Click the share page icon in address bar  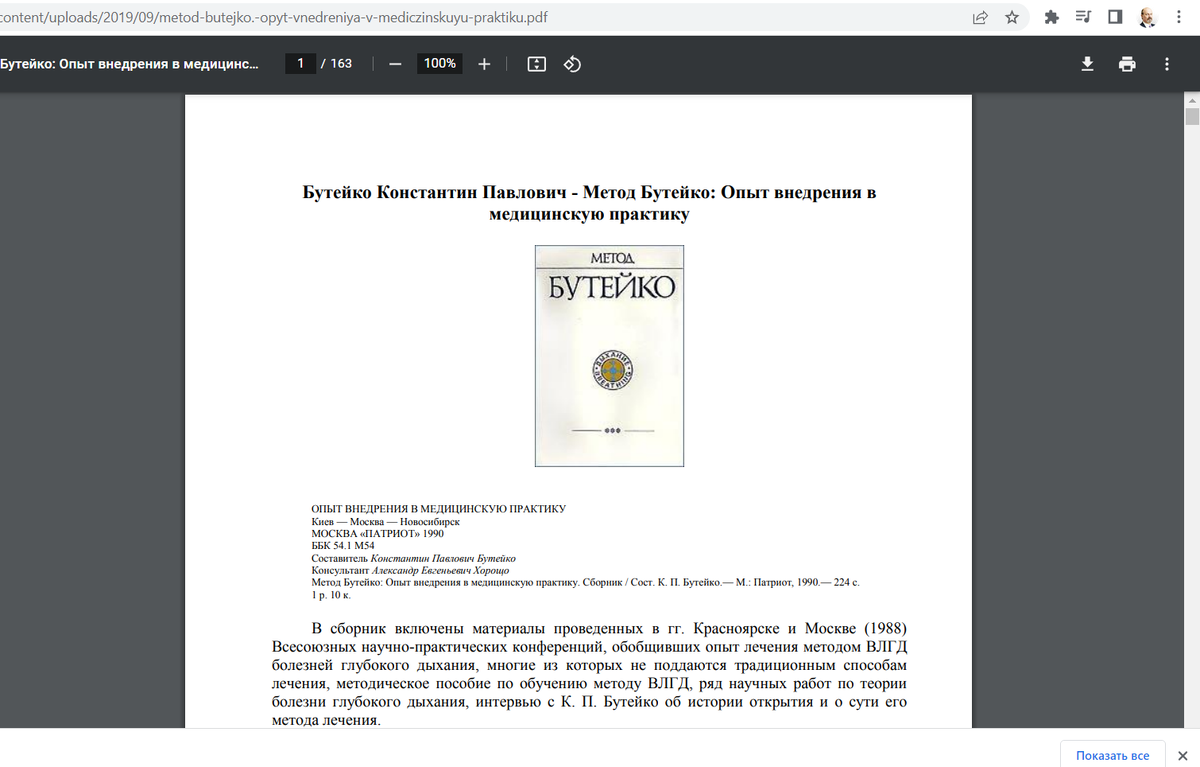(x=980, y=17)
